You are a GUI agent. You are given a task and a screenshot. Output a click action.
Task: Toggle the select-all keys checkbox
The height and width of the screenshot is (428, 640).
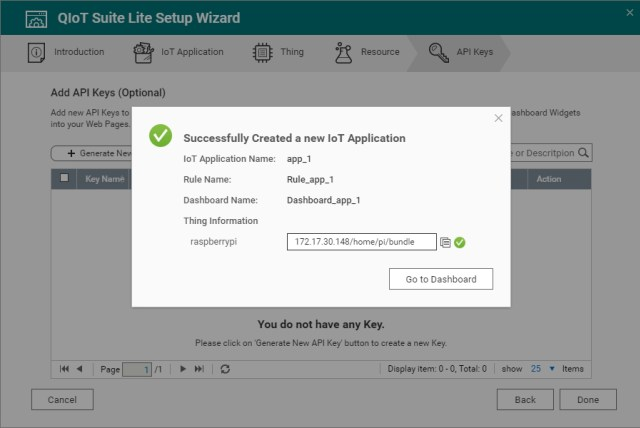[x=64, y=178]
